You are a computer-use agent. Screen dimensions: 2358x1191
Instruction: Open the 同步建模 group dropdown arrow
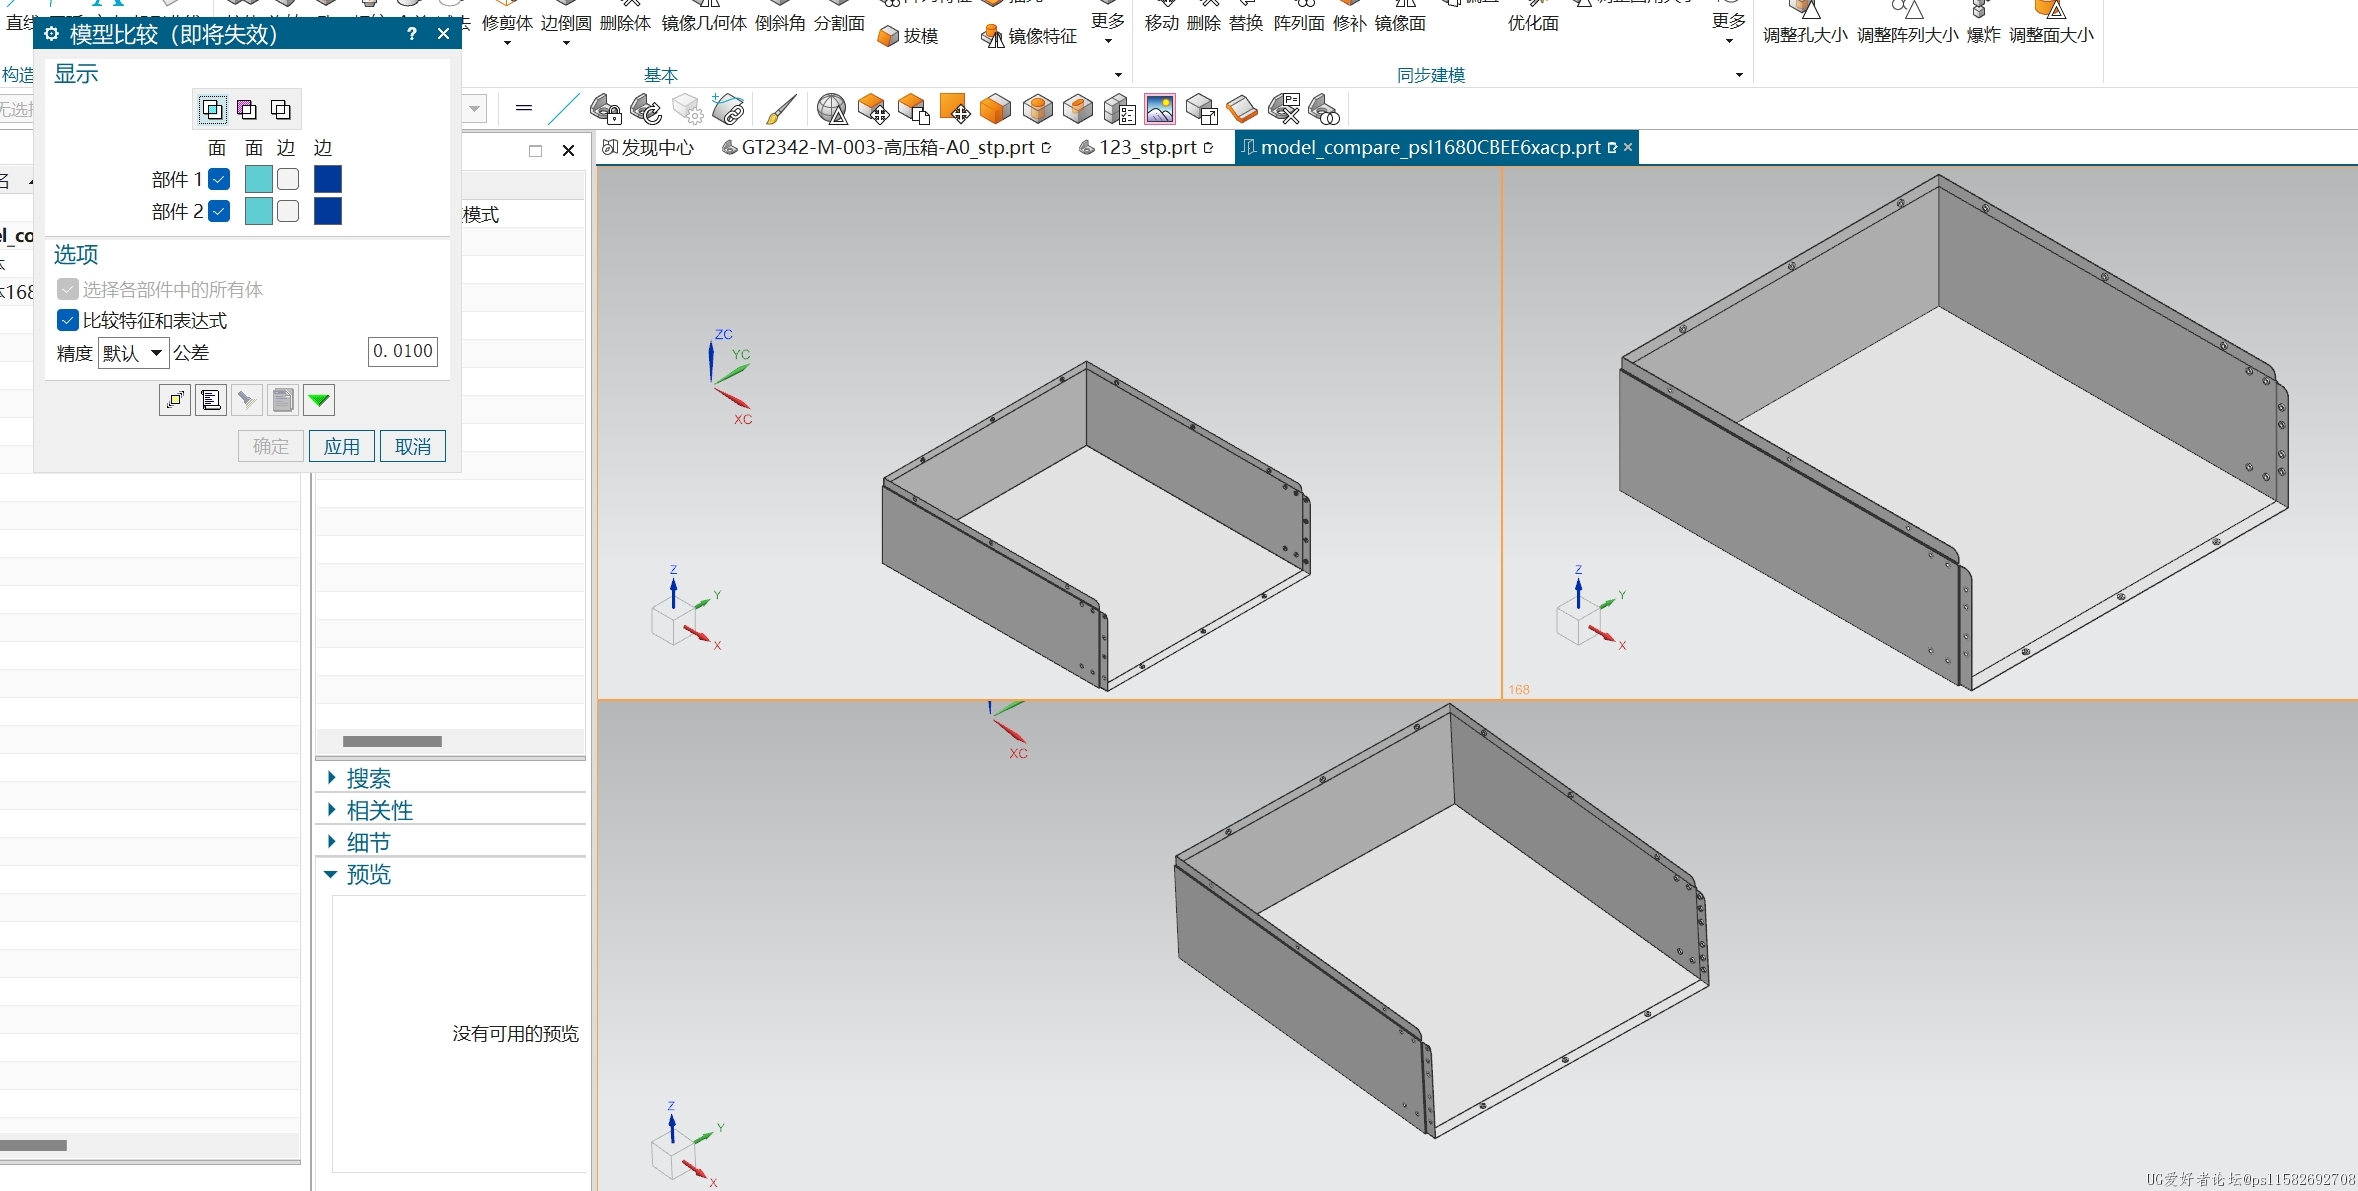coord(1739,75)
